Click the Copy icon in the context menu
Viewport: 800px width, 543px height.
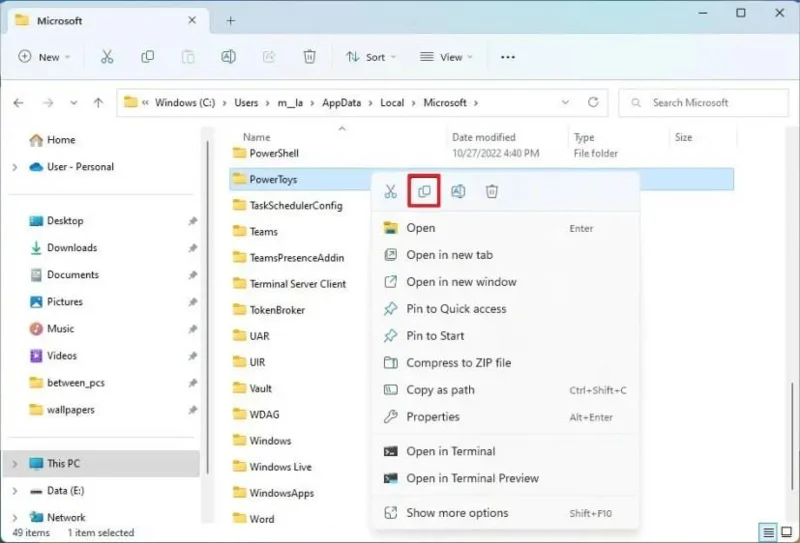pos(424,191)
